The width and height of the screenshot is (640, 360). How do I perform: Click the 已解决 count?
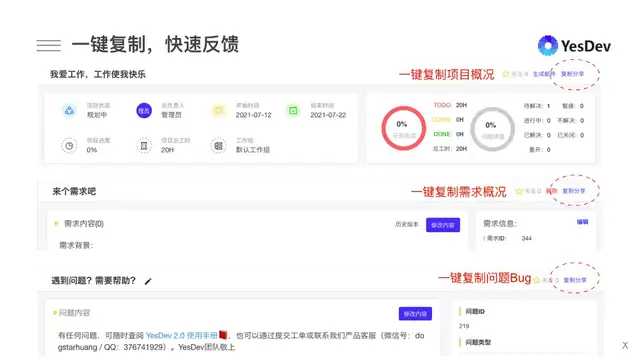(x=549, y=135)
